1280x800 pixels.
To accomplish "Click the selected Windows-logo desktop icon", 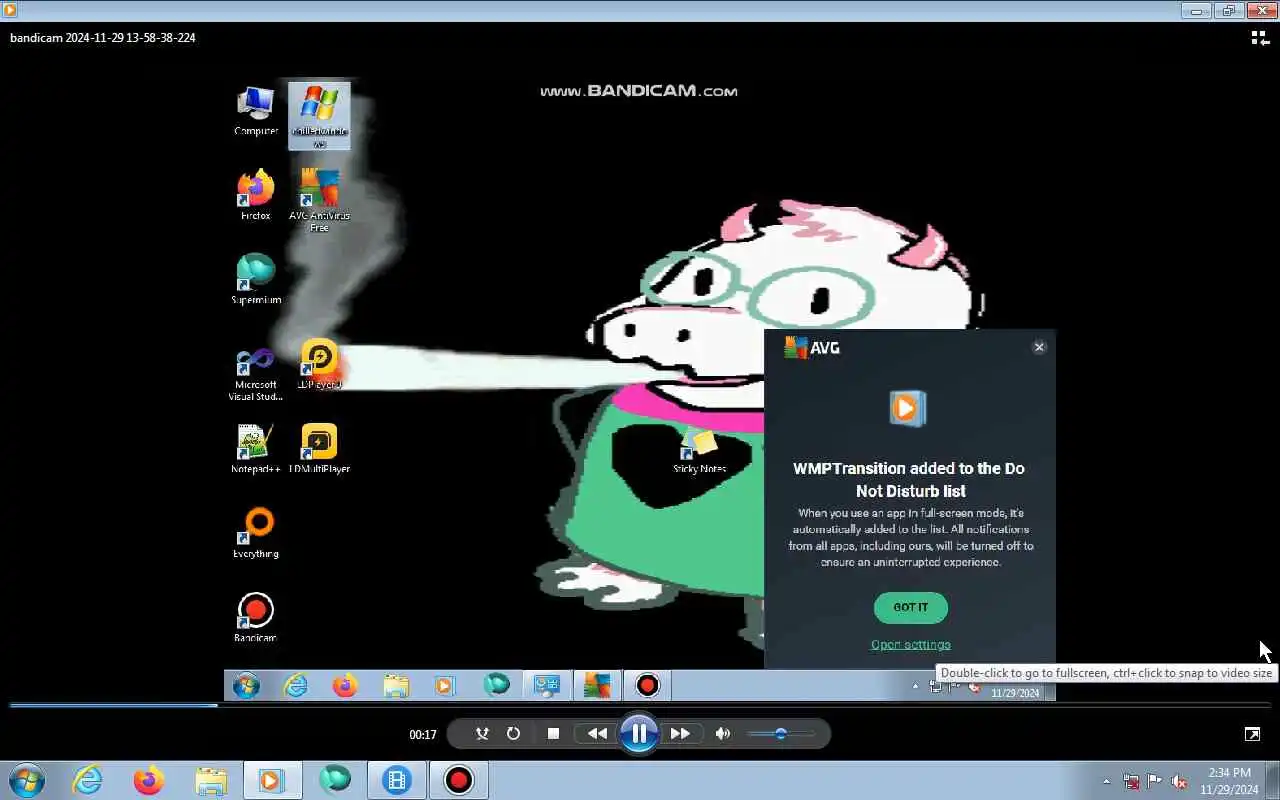I will coord(319,116).
